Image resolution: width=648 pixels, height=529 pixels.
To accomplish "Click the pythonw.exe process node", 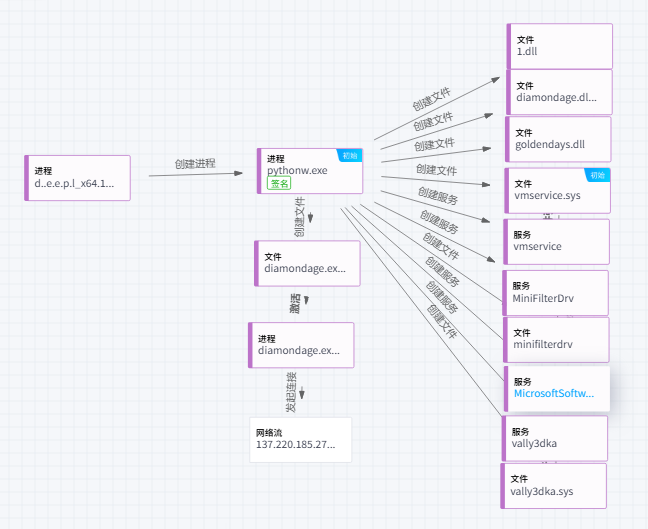I will tap(310, 171).
